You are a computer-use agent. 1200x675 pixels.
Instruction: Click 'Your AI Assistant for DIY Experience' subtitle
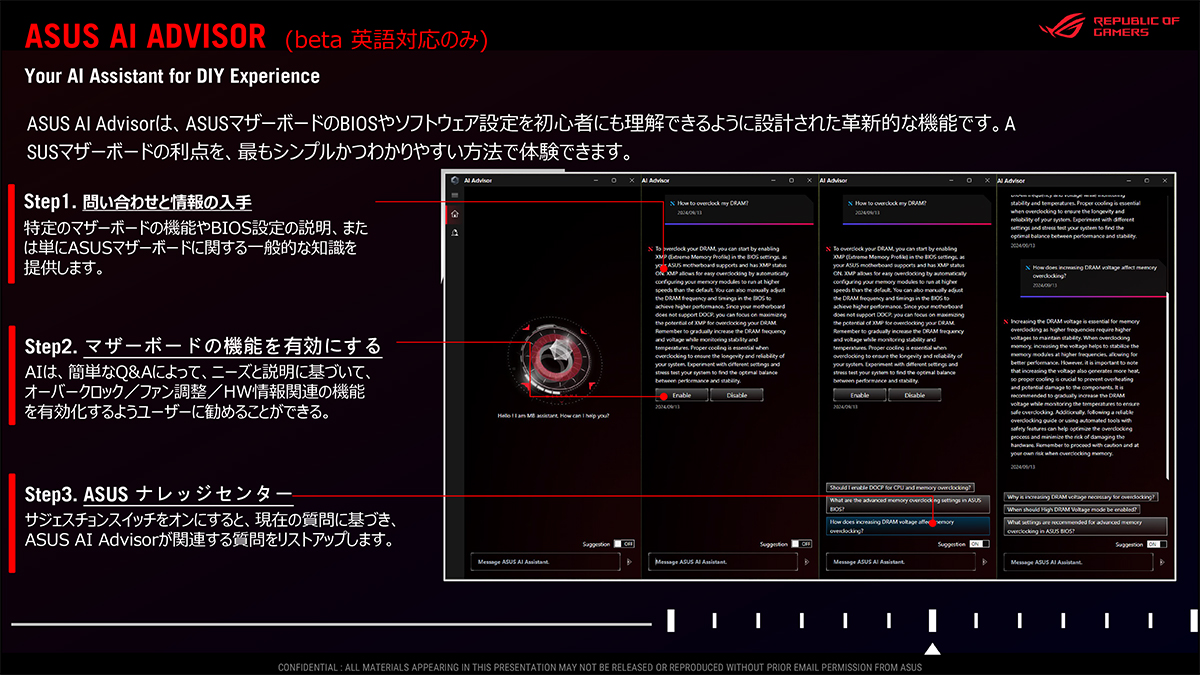172,76
